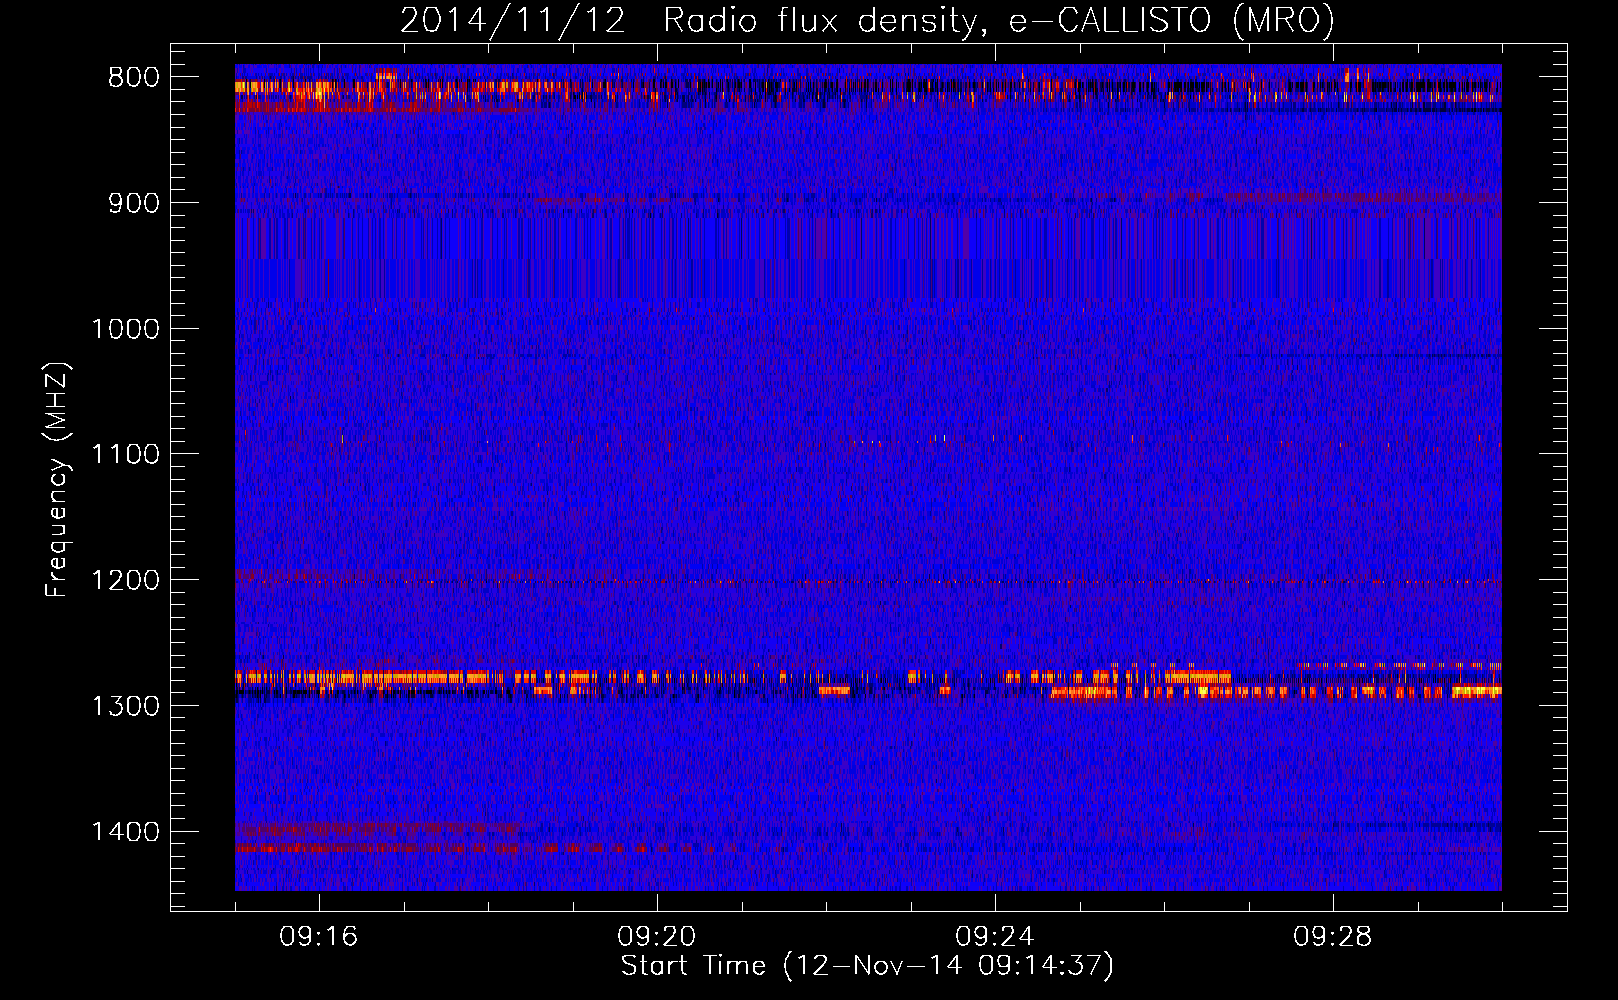The height and width of the screenshot is (1000, 1618).
Task: Click the 1300 frequency tick label
Action: [x=125, y=706]
